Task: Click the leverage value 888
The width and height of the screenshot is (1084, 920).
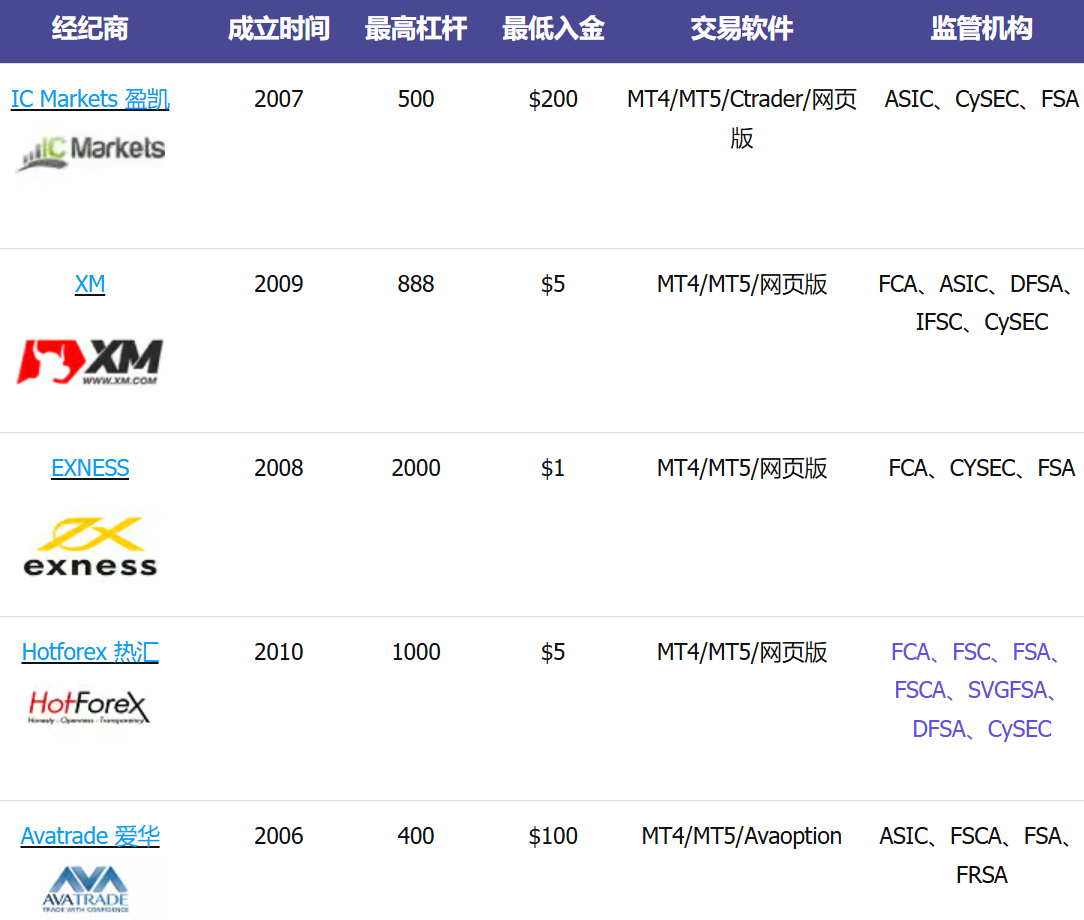Action: tap(415, 284)
